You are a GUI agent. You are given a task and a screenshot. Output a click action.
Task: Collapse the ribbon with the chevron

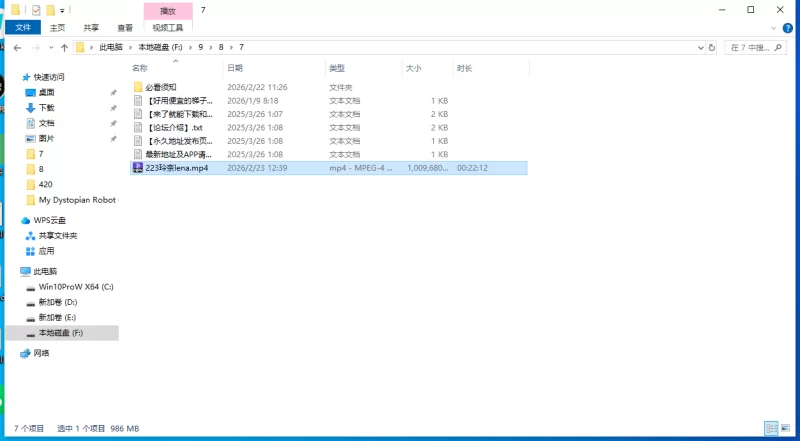tap(773, 28)
